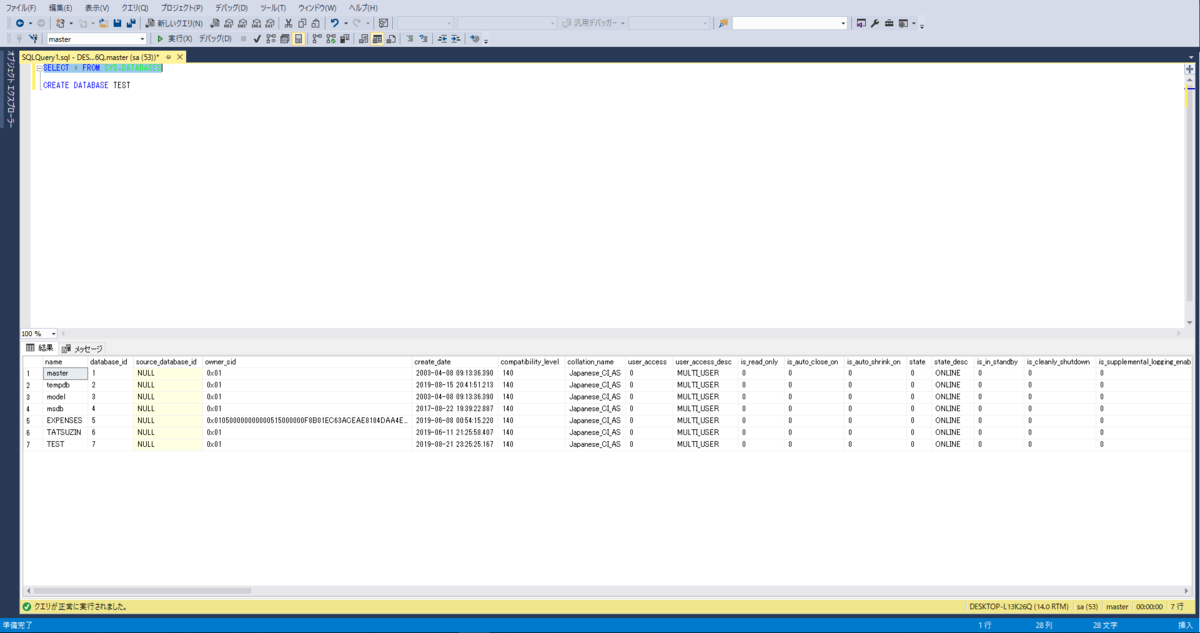Collapse the SELECT statement outline toggle
1200x633 pixels.
click(x=38, y=68)
